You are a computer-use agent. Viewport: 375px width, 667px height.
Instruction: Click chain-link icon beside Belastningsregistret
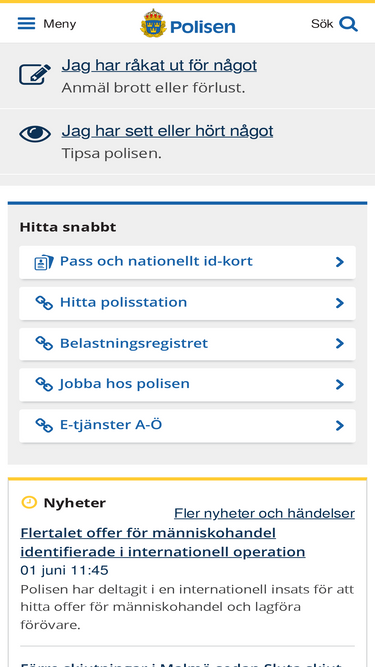(x=44, y=343)
